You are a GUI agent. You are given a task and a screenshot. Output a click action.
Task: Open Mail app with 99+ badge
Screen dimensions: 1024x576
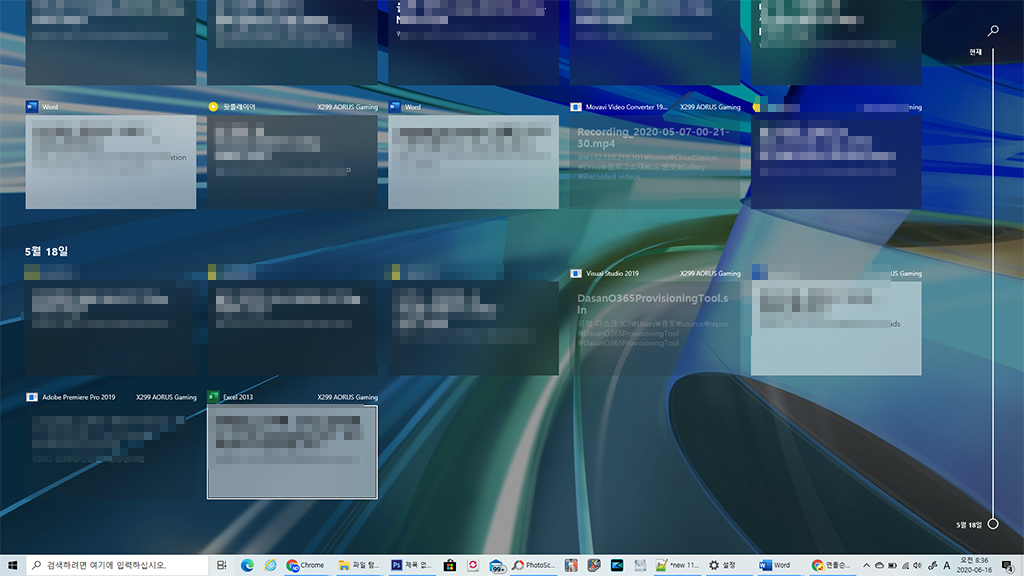click(x=497, y=566)
